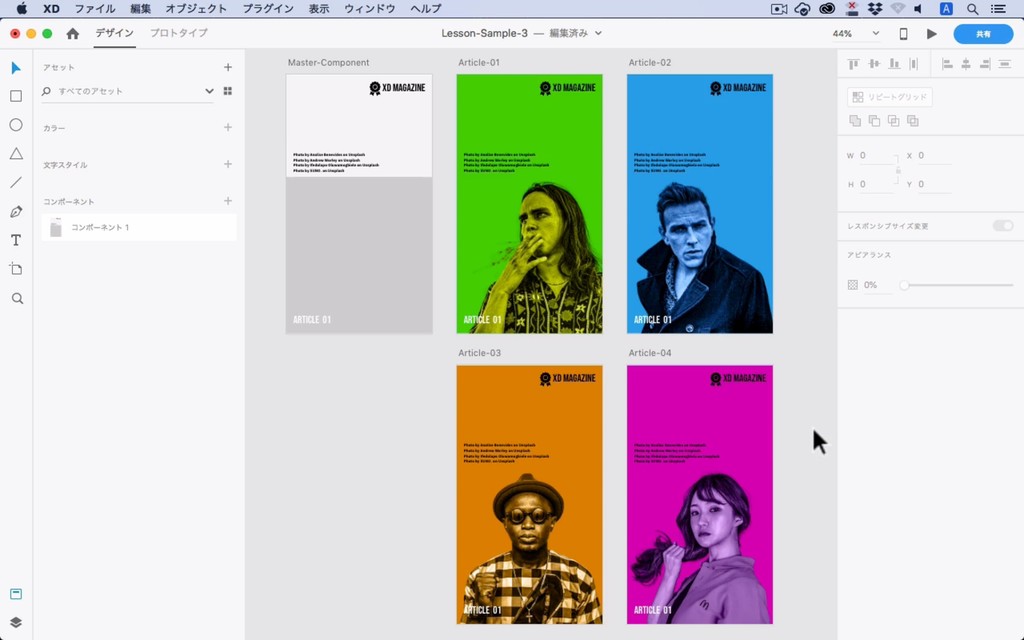Click リピートグリッド button
Image resolution: width=1024 pixels, height=640 pixels.
(x=889, y=97)
